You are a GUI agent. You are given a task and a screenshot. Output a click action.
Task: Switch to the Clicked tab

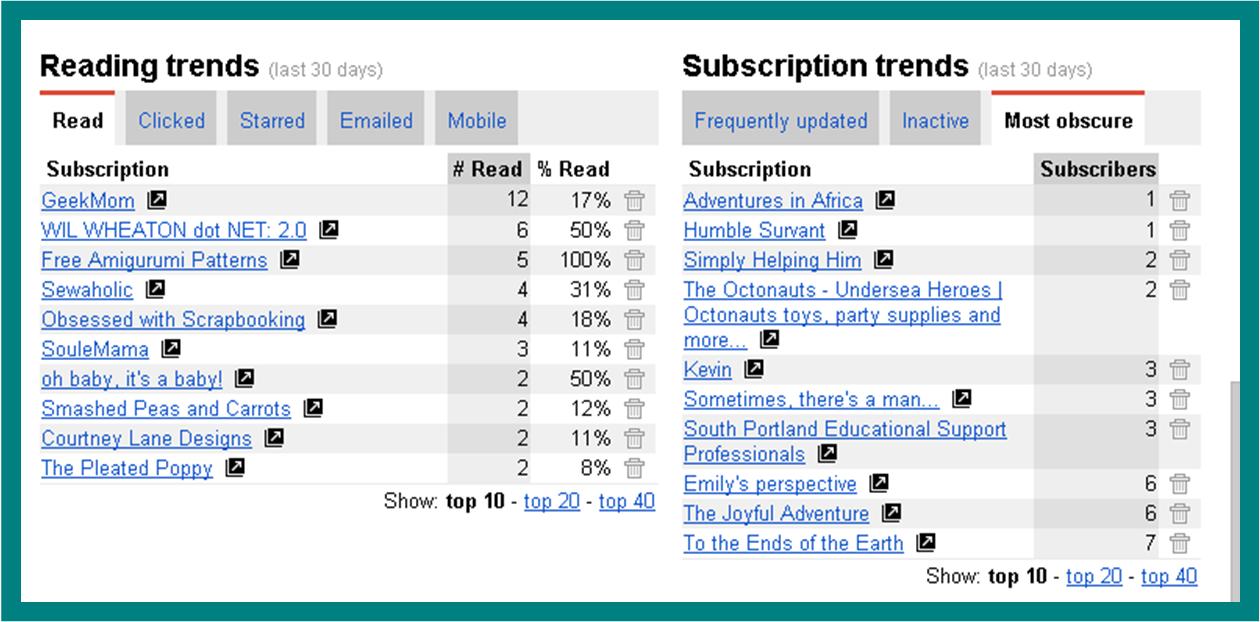pyautogui.click(x=171, y=121)
